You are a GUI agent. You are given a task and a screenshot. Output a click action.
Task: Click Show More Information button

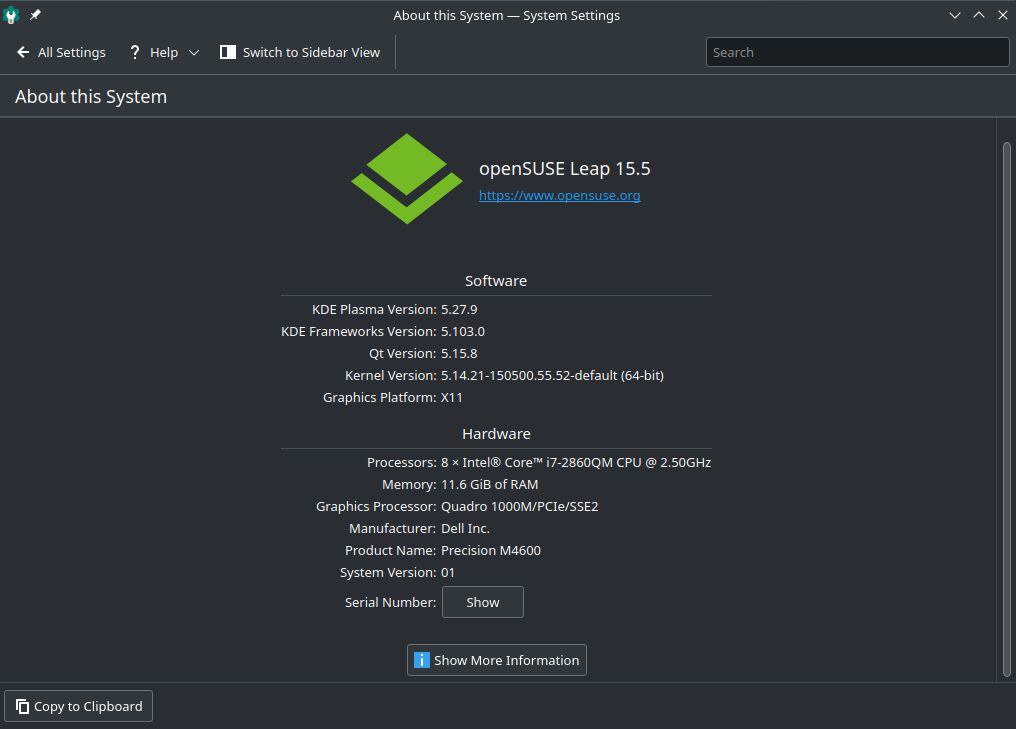click(497, 660)
